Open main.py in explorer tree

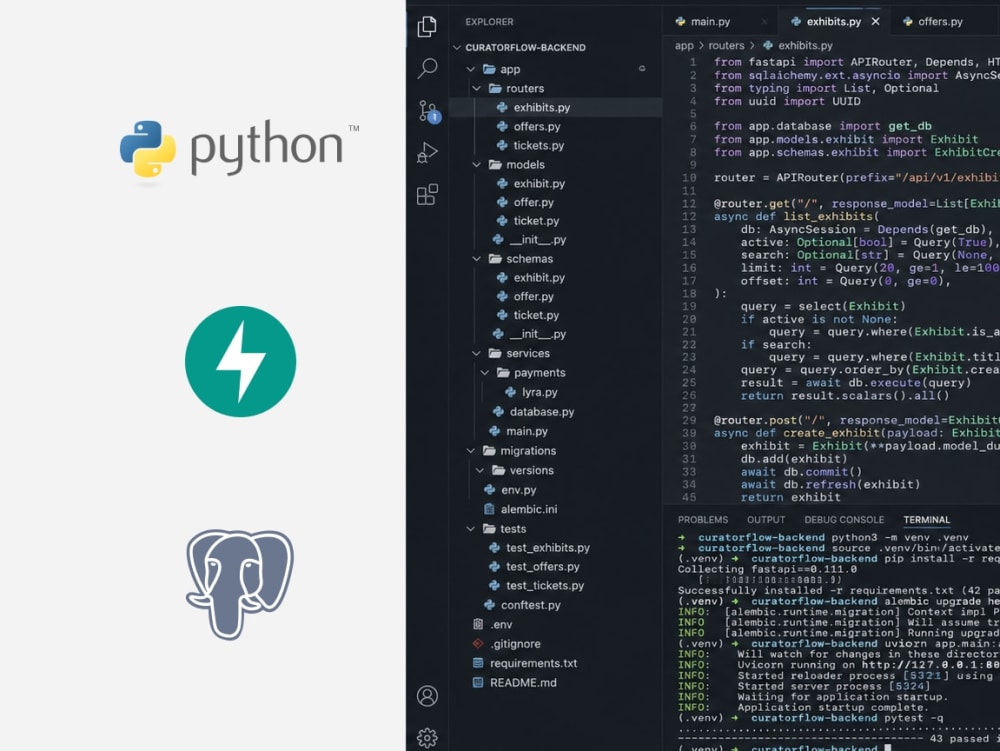pyautogui.click(x=527, y=432)
